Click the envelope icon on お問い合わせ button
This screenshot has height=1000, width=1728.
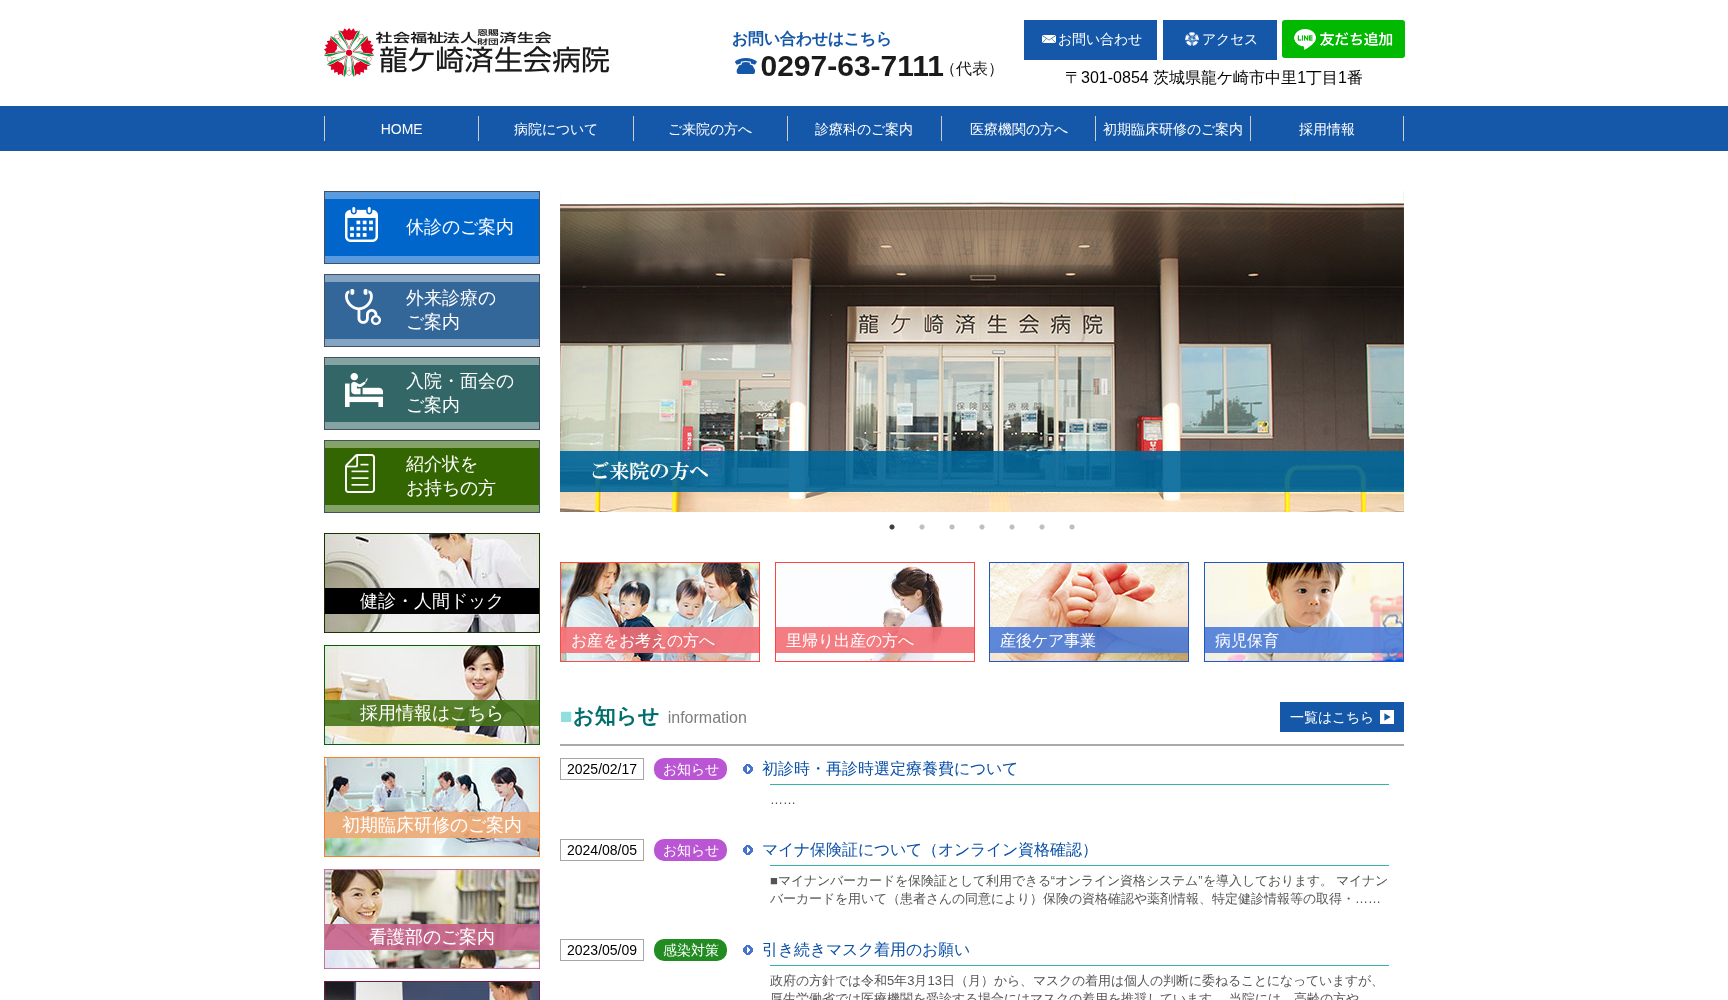point(1048,39)
